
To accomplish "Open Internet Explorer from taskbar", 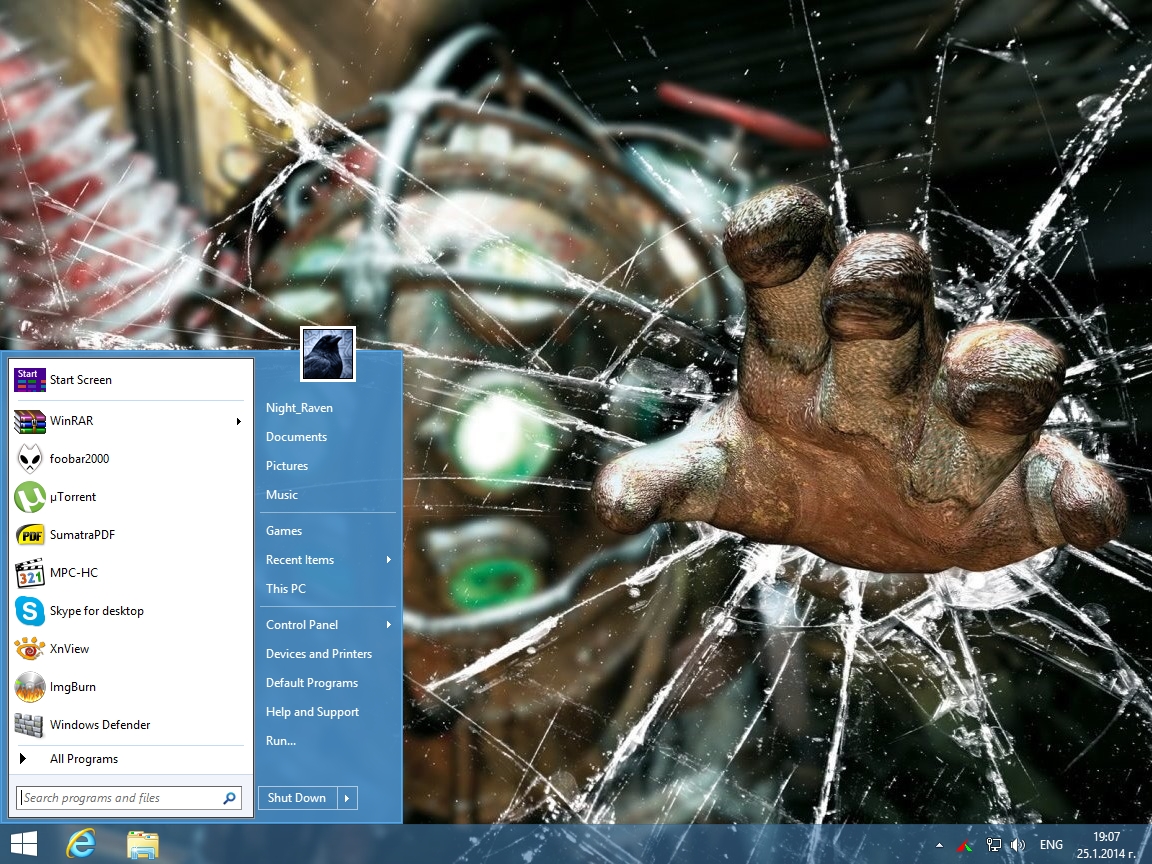I will tap(81, 844).
